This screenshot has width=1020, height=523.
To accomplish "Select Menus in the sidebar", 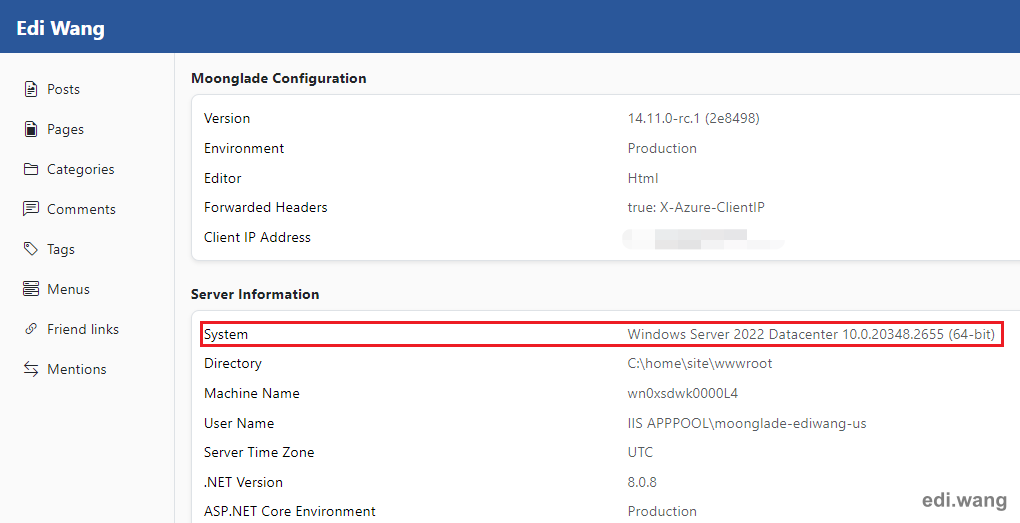I will [x=68, y=289].
